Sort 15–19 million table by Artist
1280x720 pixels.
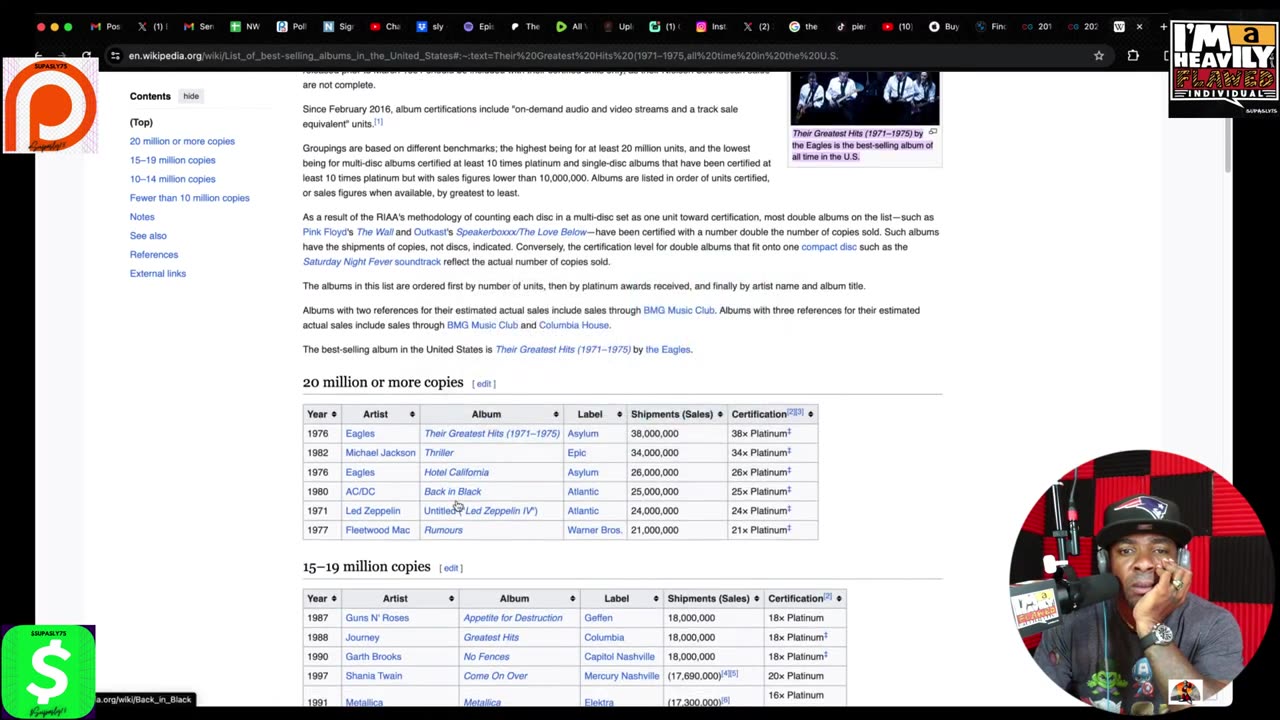(x=400, y=598)
